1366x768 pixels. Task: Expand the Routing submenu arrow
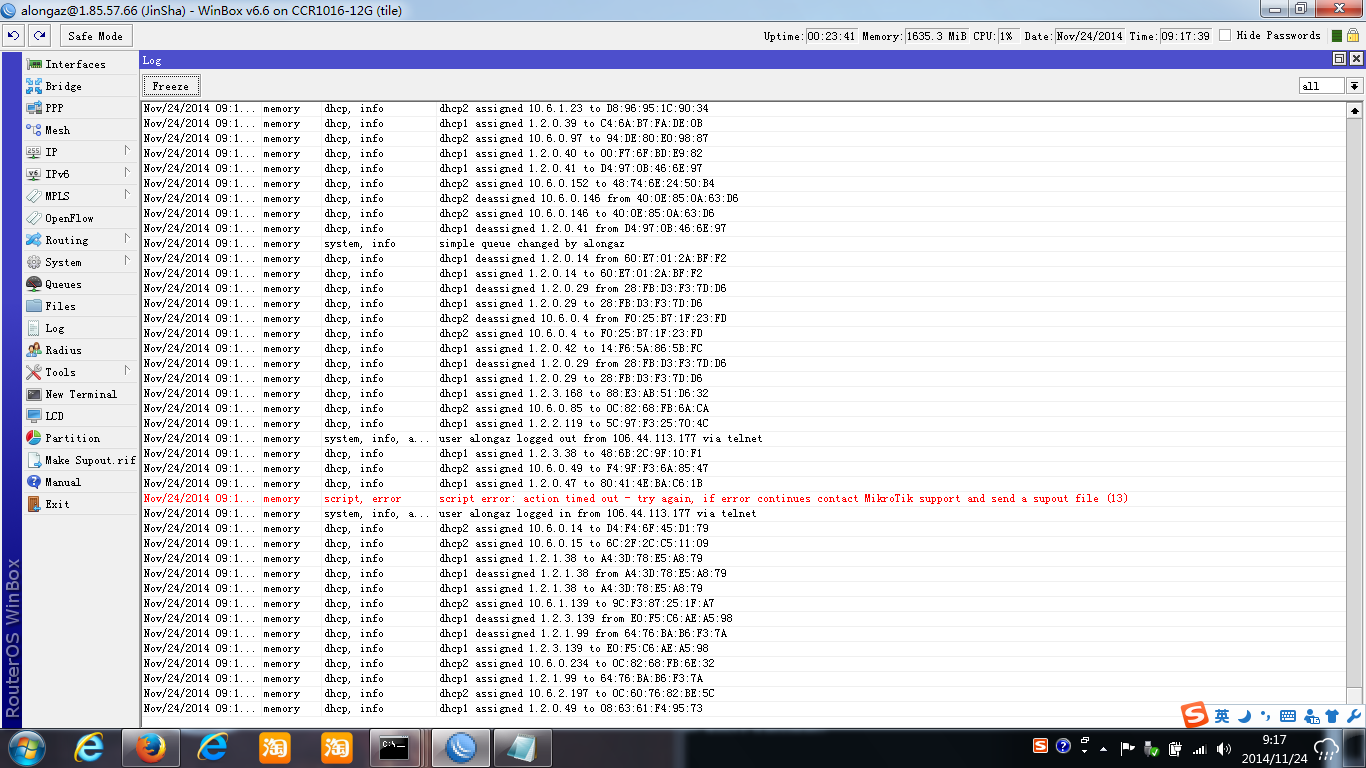pos(127,239)
